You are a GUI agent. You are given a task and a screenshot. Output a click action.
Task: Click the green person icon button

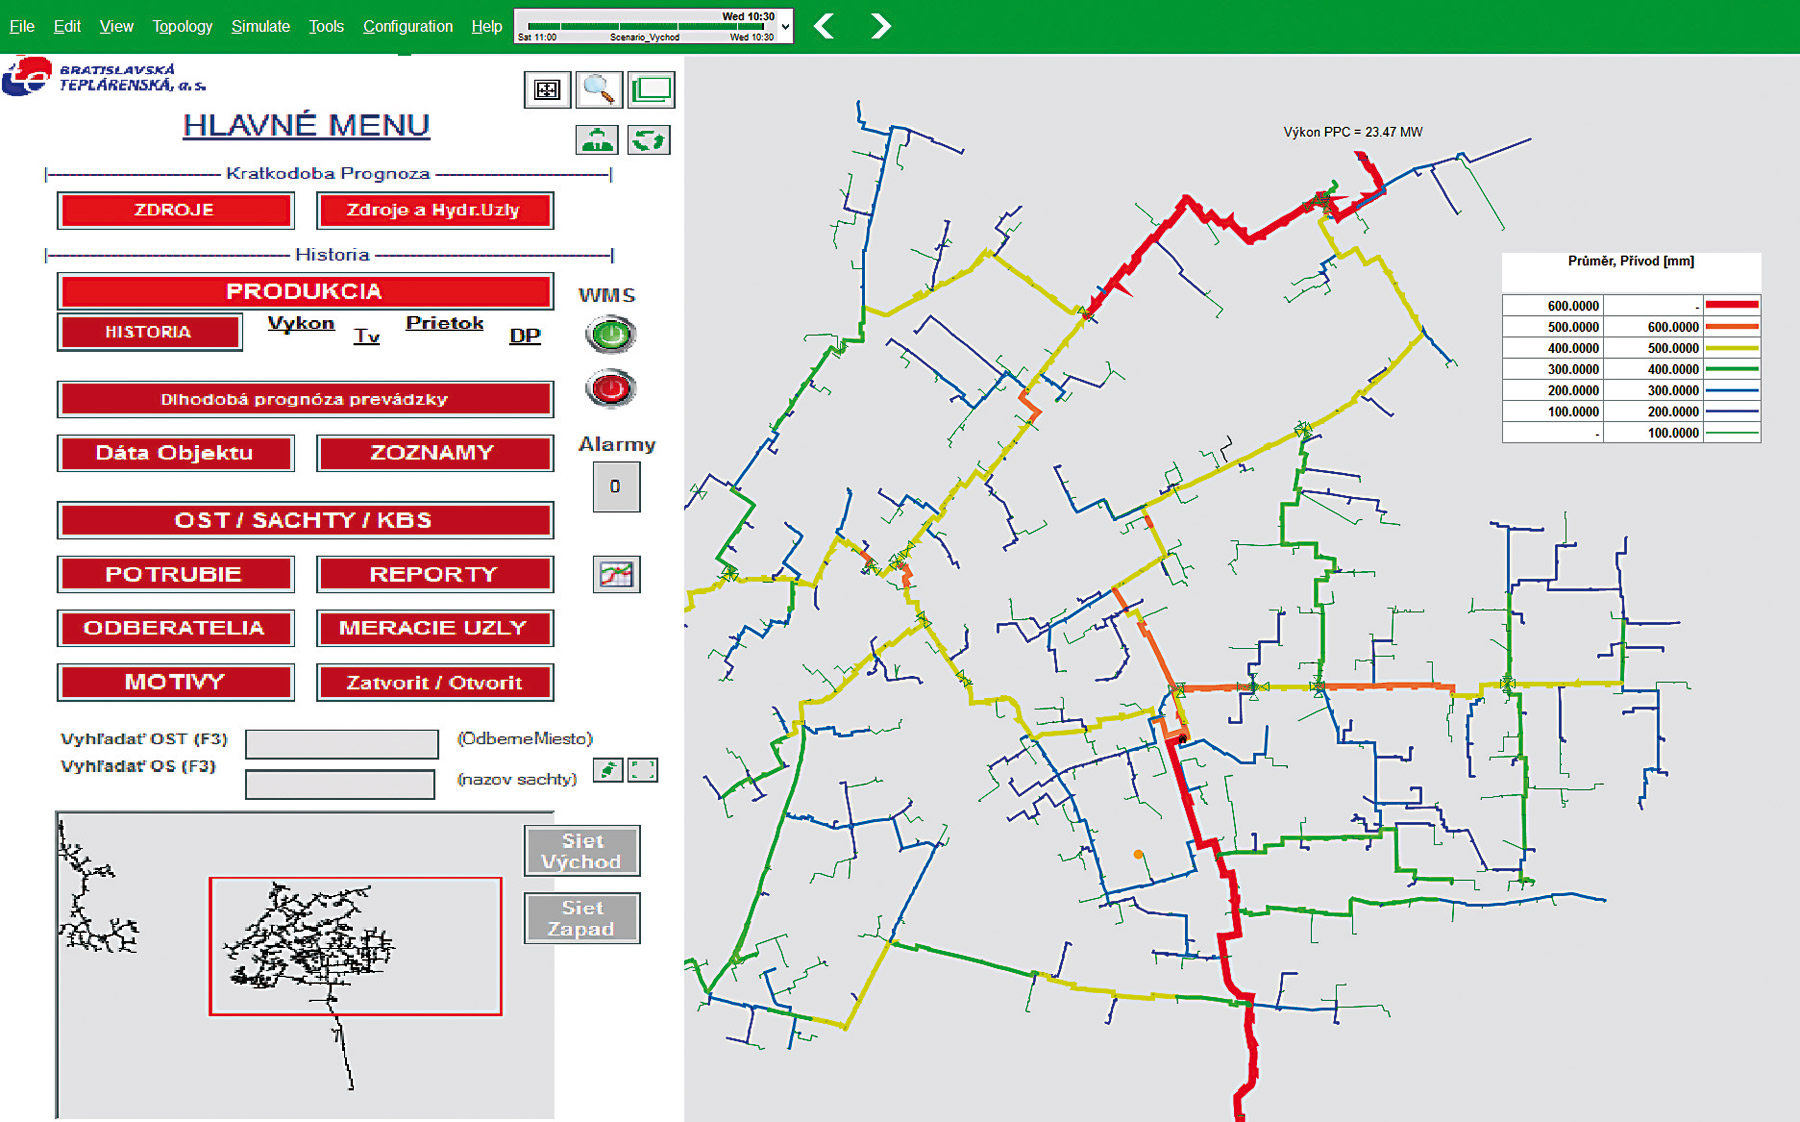(x=597, y=140)
